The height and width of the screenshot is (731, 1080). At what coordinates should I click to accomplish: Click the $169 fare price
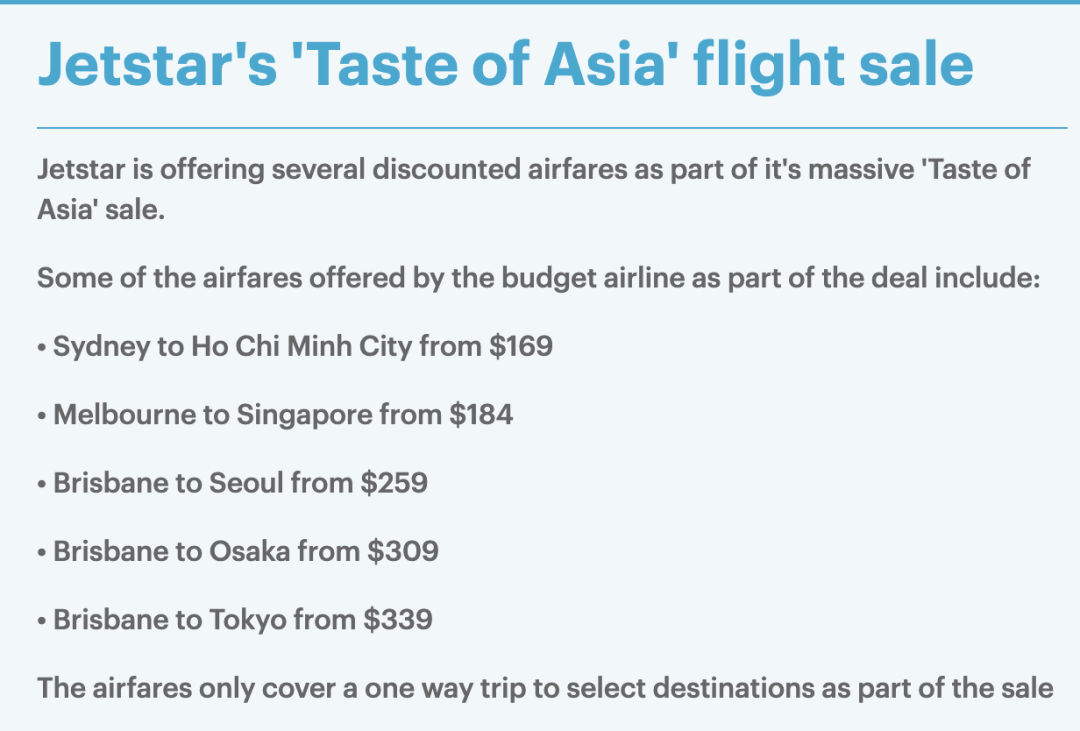[x=520, y=346]
